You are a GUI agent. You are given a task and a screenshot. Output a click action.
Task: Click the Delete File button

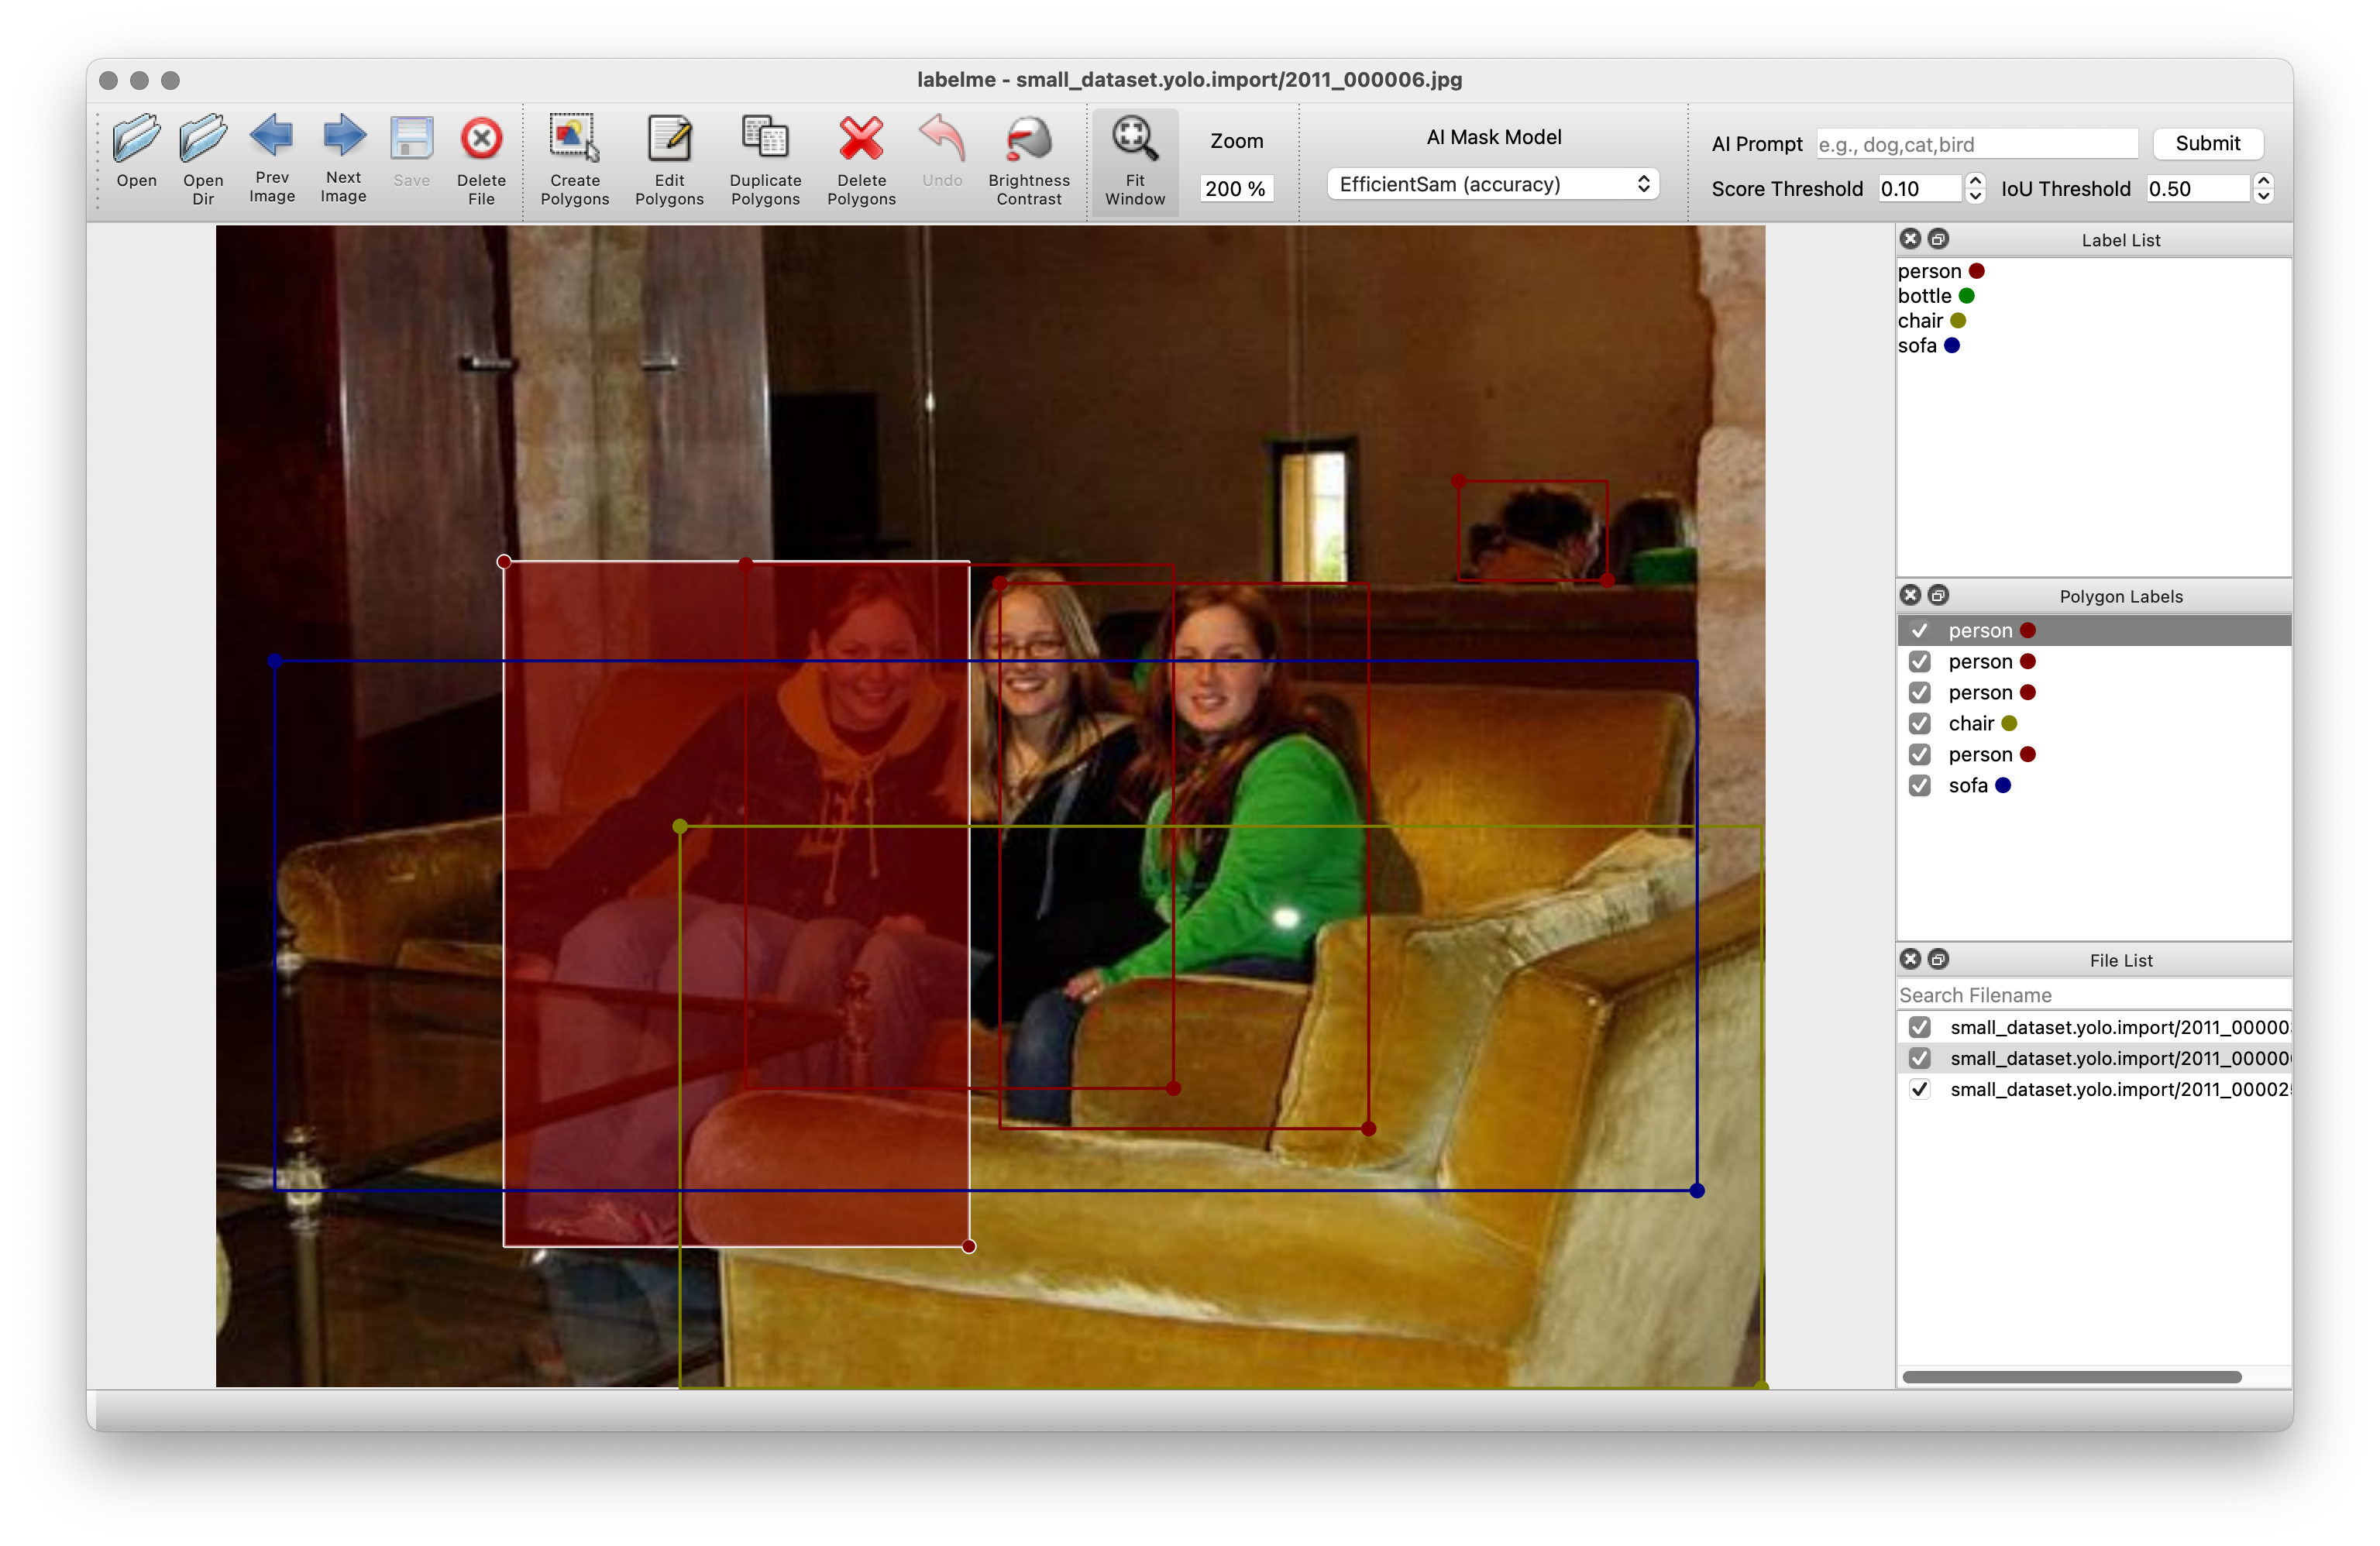coord(481,139)
